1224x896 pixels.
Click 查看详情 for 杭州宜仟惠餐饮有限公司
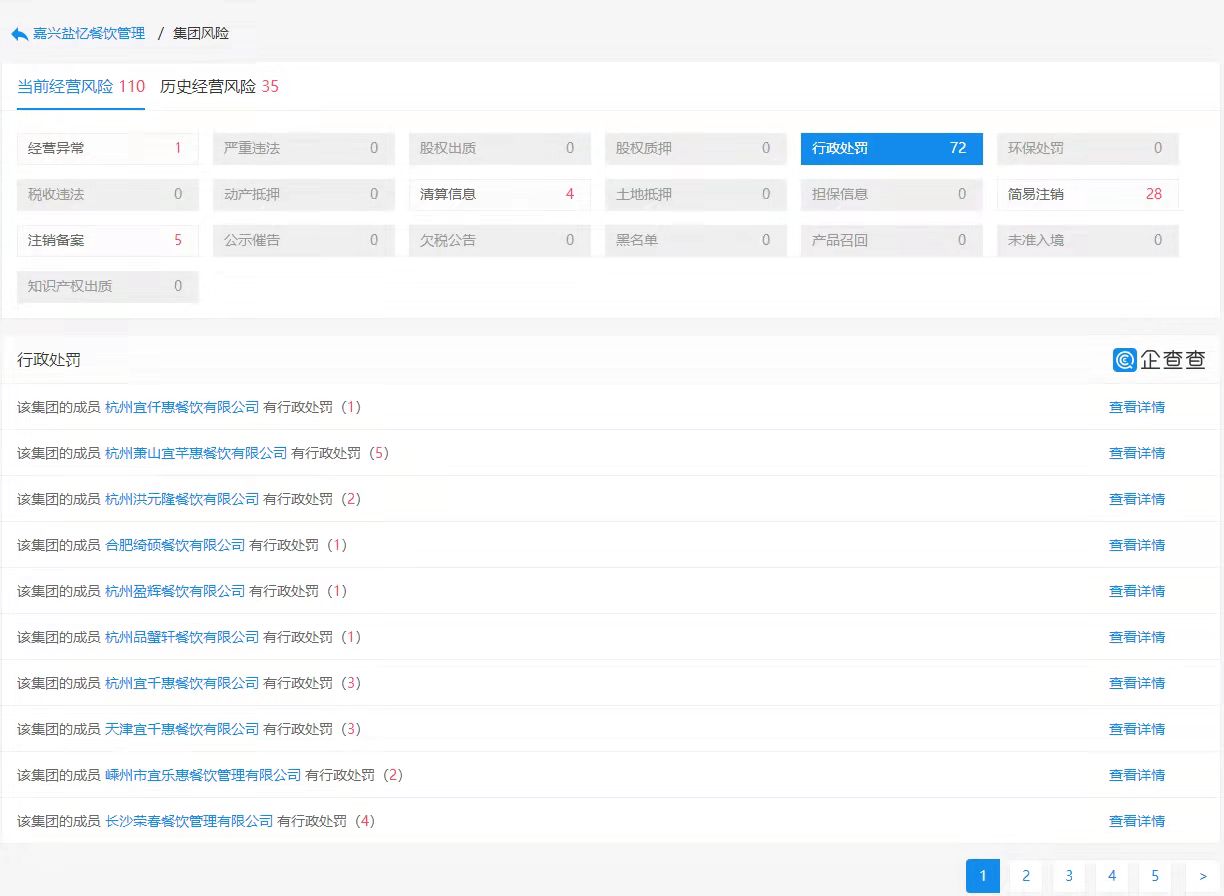[1137, 408]
